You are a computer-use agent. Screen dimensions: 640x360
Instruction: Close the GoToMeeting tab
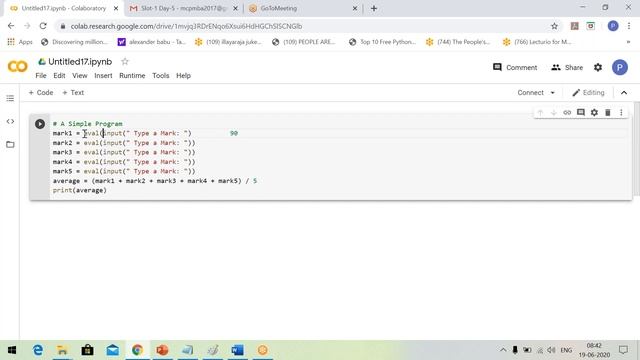click(x=355, y=8)
